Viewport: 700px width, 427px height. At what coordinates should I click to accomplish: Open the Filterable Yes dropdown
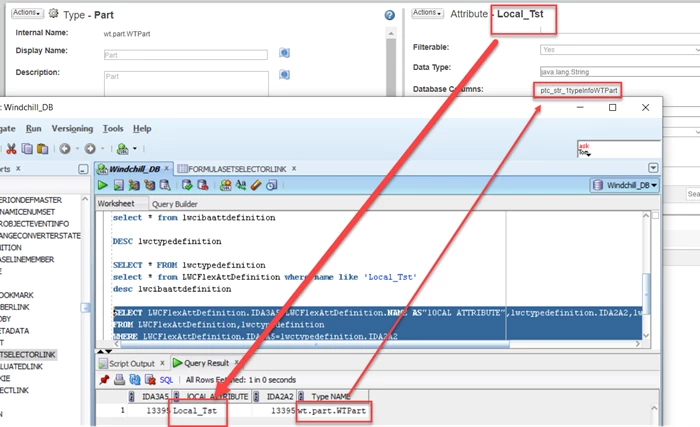click(x=620, y=50)
